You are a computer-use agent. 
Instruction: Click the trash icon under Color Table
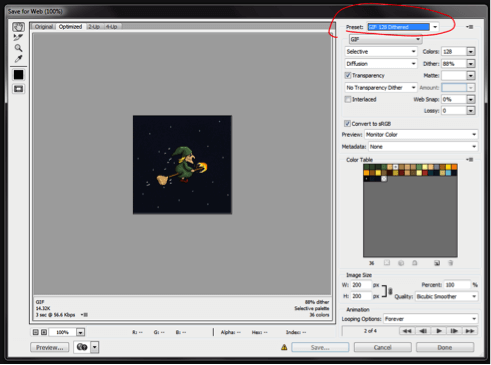pos(451,263)
